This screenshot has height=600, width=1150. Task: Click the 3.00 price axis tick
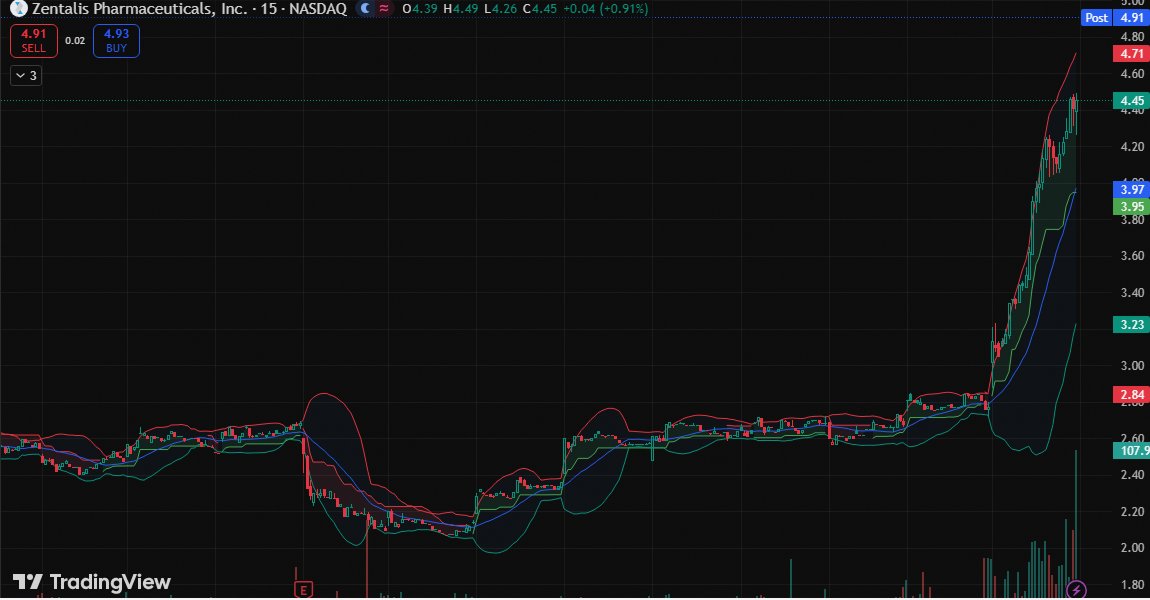(x=1132, y=365)
